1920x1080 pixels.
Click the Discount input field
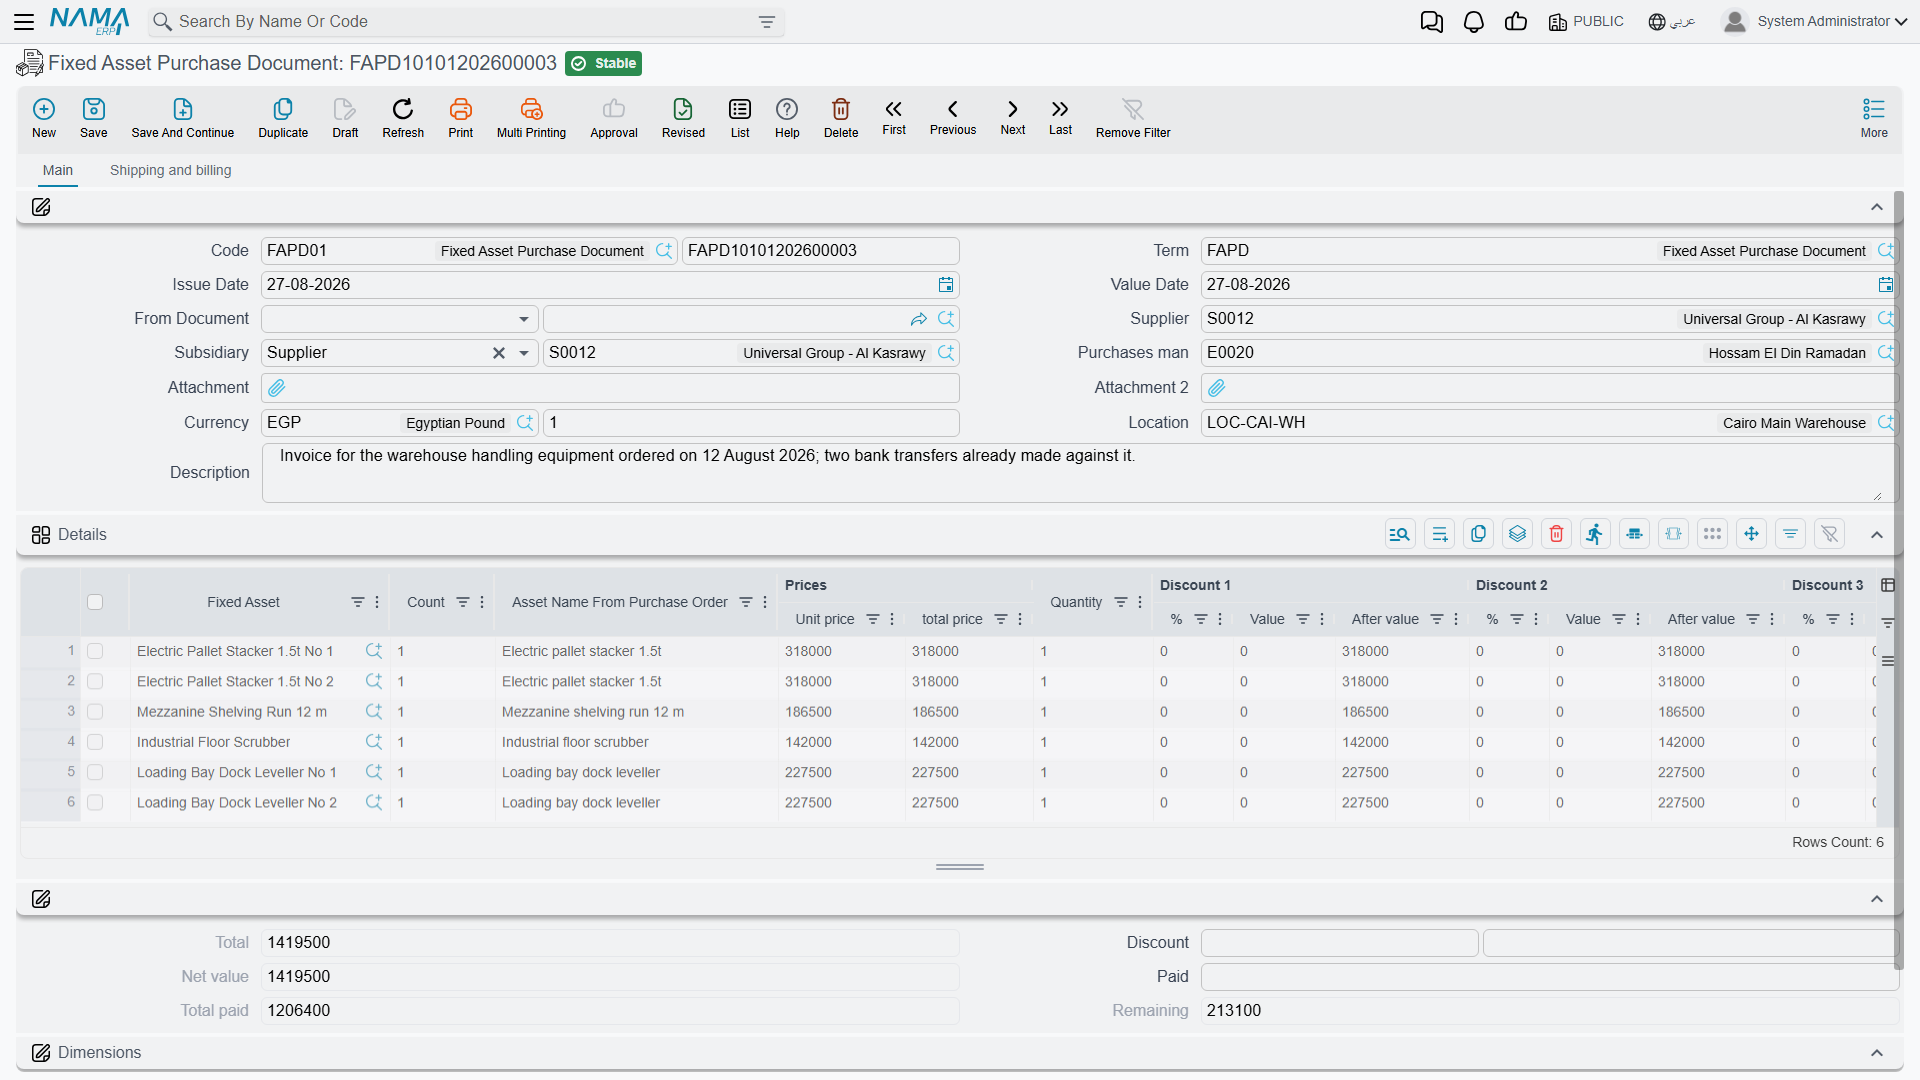click(1339, 943)
